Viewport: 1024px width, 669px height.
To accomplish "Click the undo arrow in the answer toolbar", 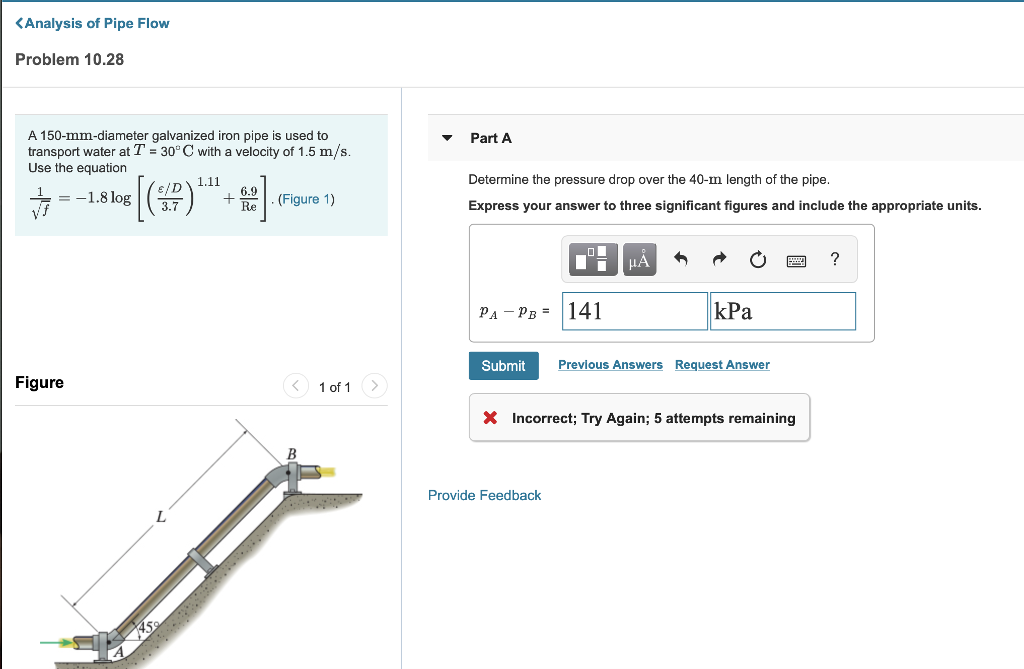I will (680, 259).
